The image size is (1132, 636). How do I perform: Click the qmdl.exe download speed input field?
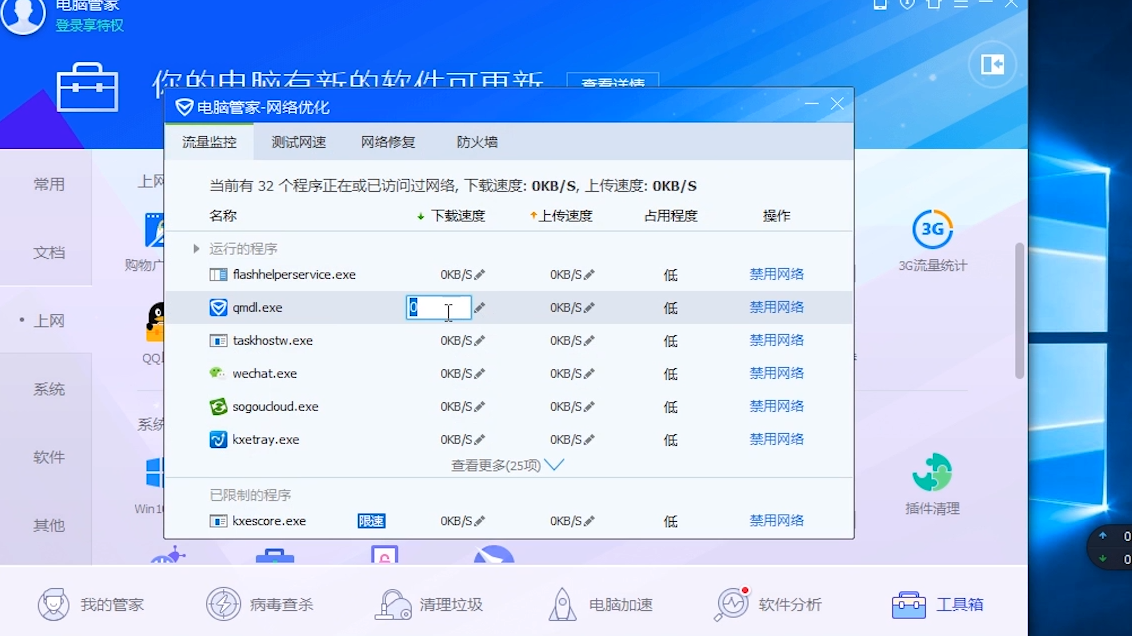pos(439,308)
